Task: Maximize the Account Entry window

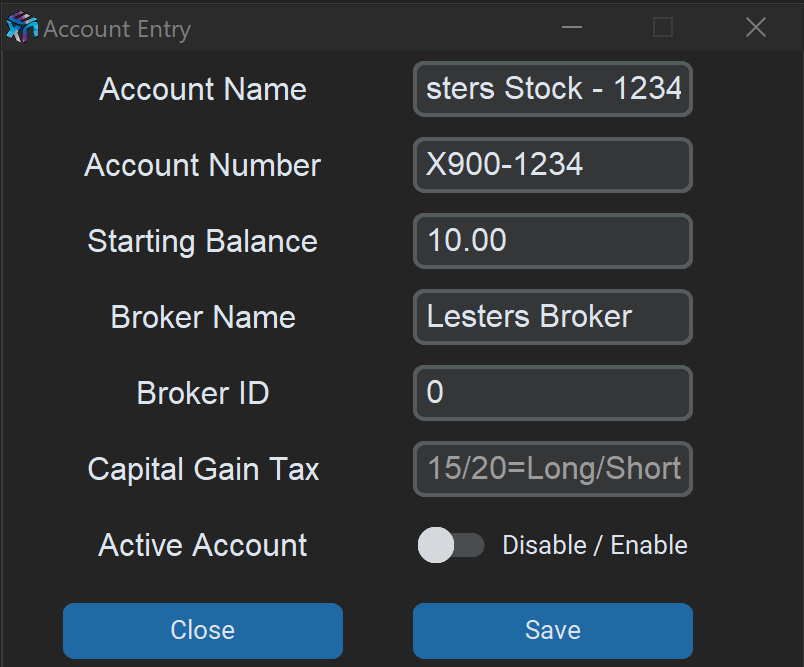Action: click(663, 28)
